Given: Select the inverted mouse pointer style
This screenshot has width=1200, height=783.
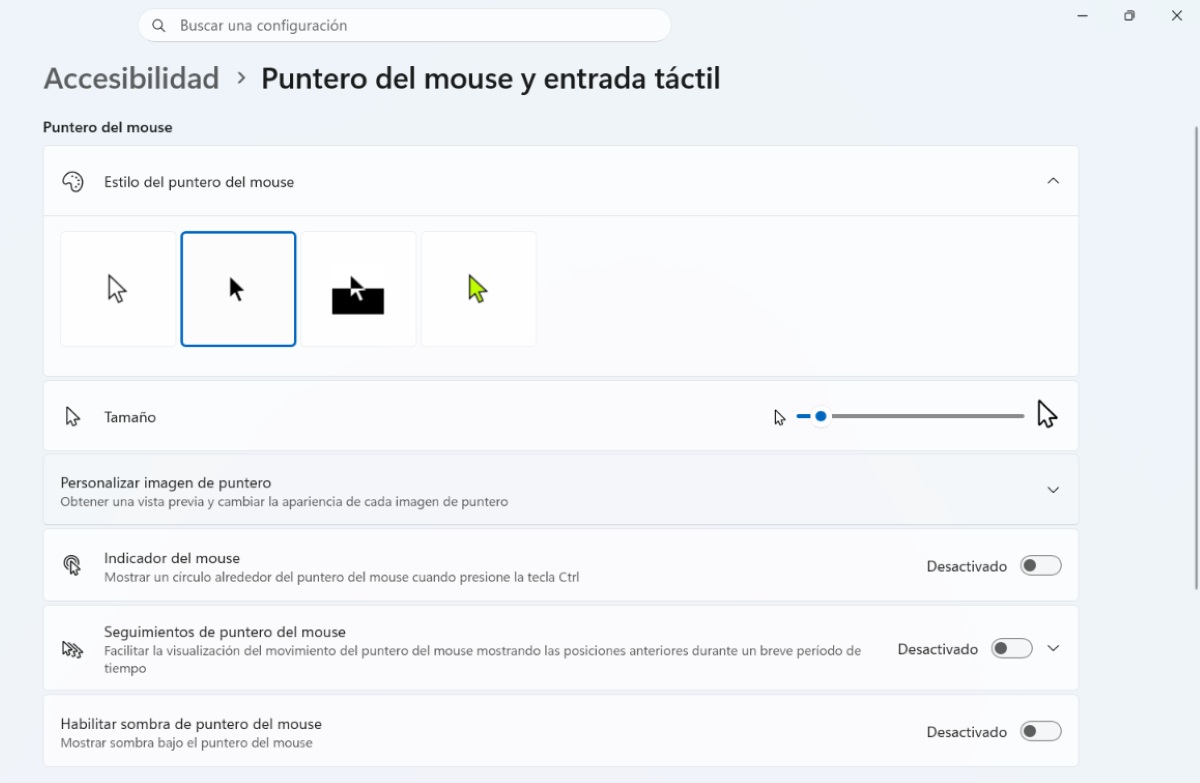Looking at the screenshot, I should pos(358,289).
